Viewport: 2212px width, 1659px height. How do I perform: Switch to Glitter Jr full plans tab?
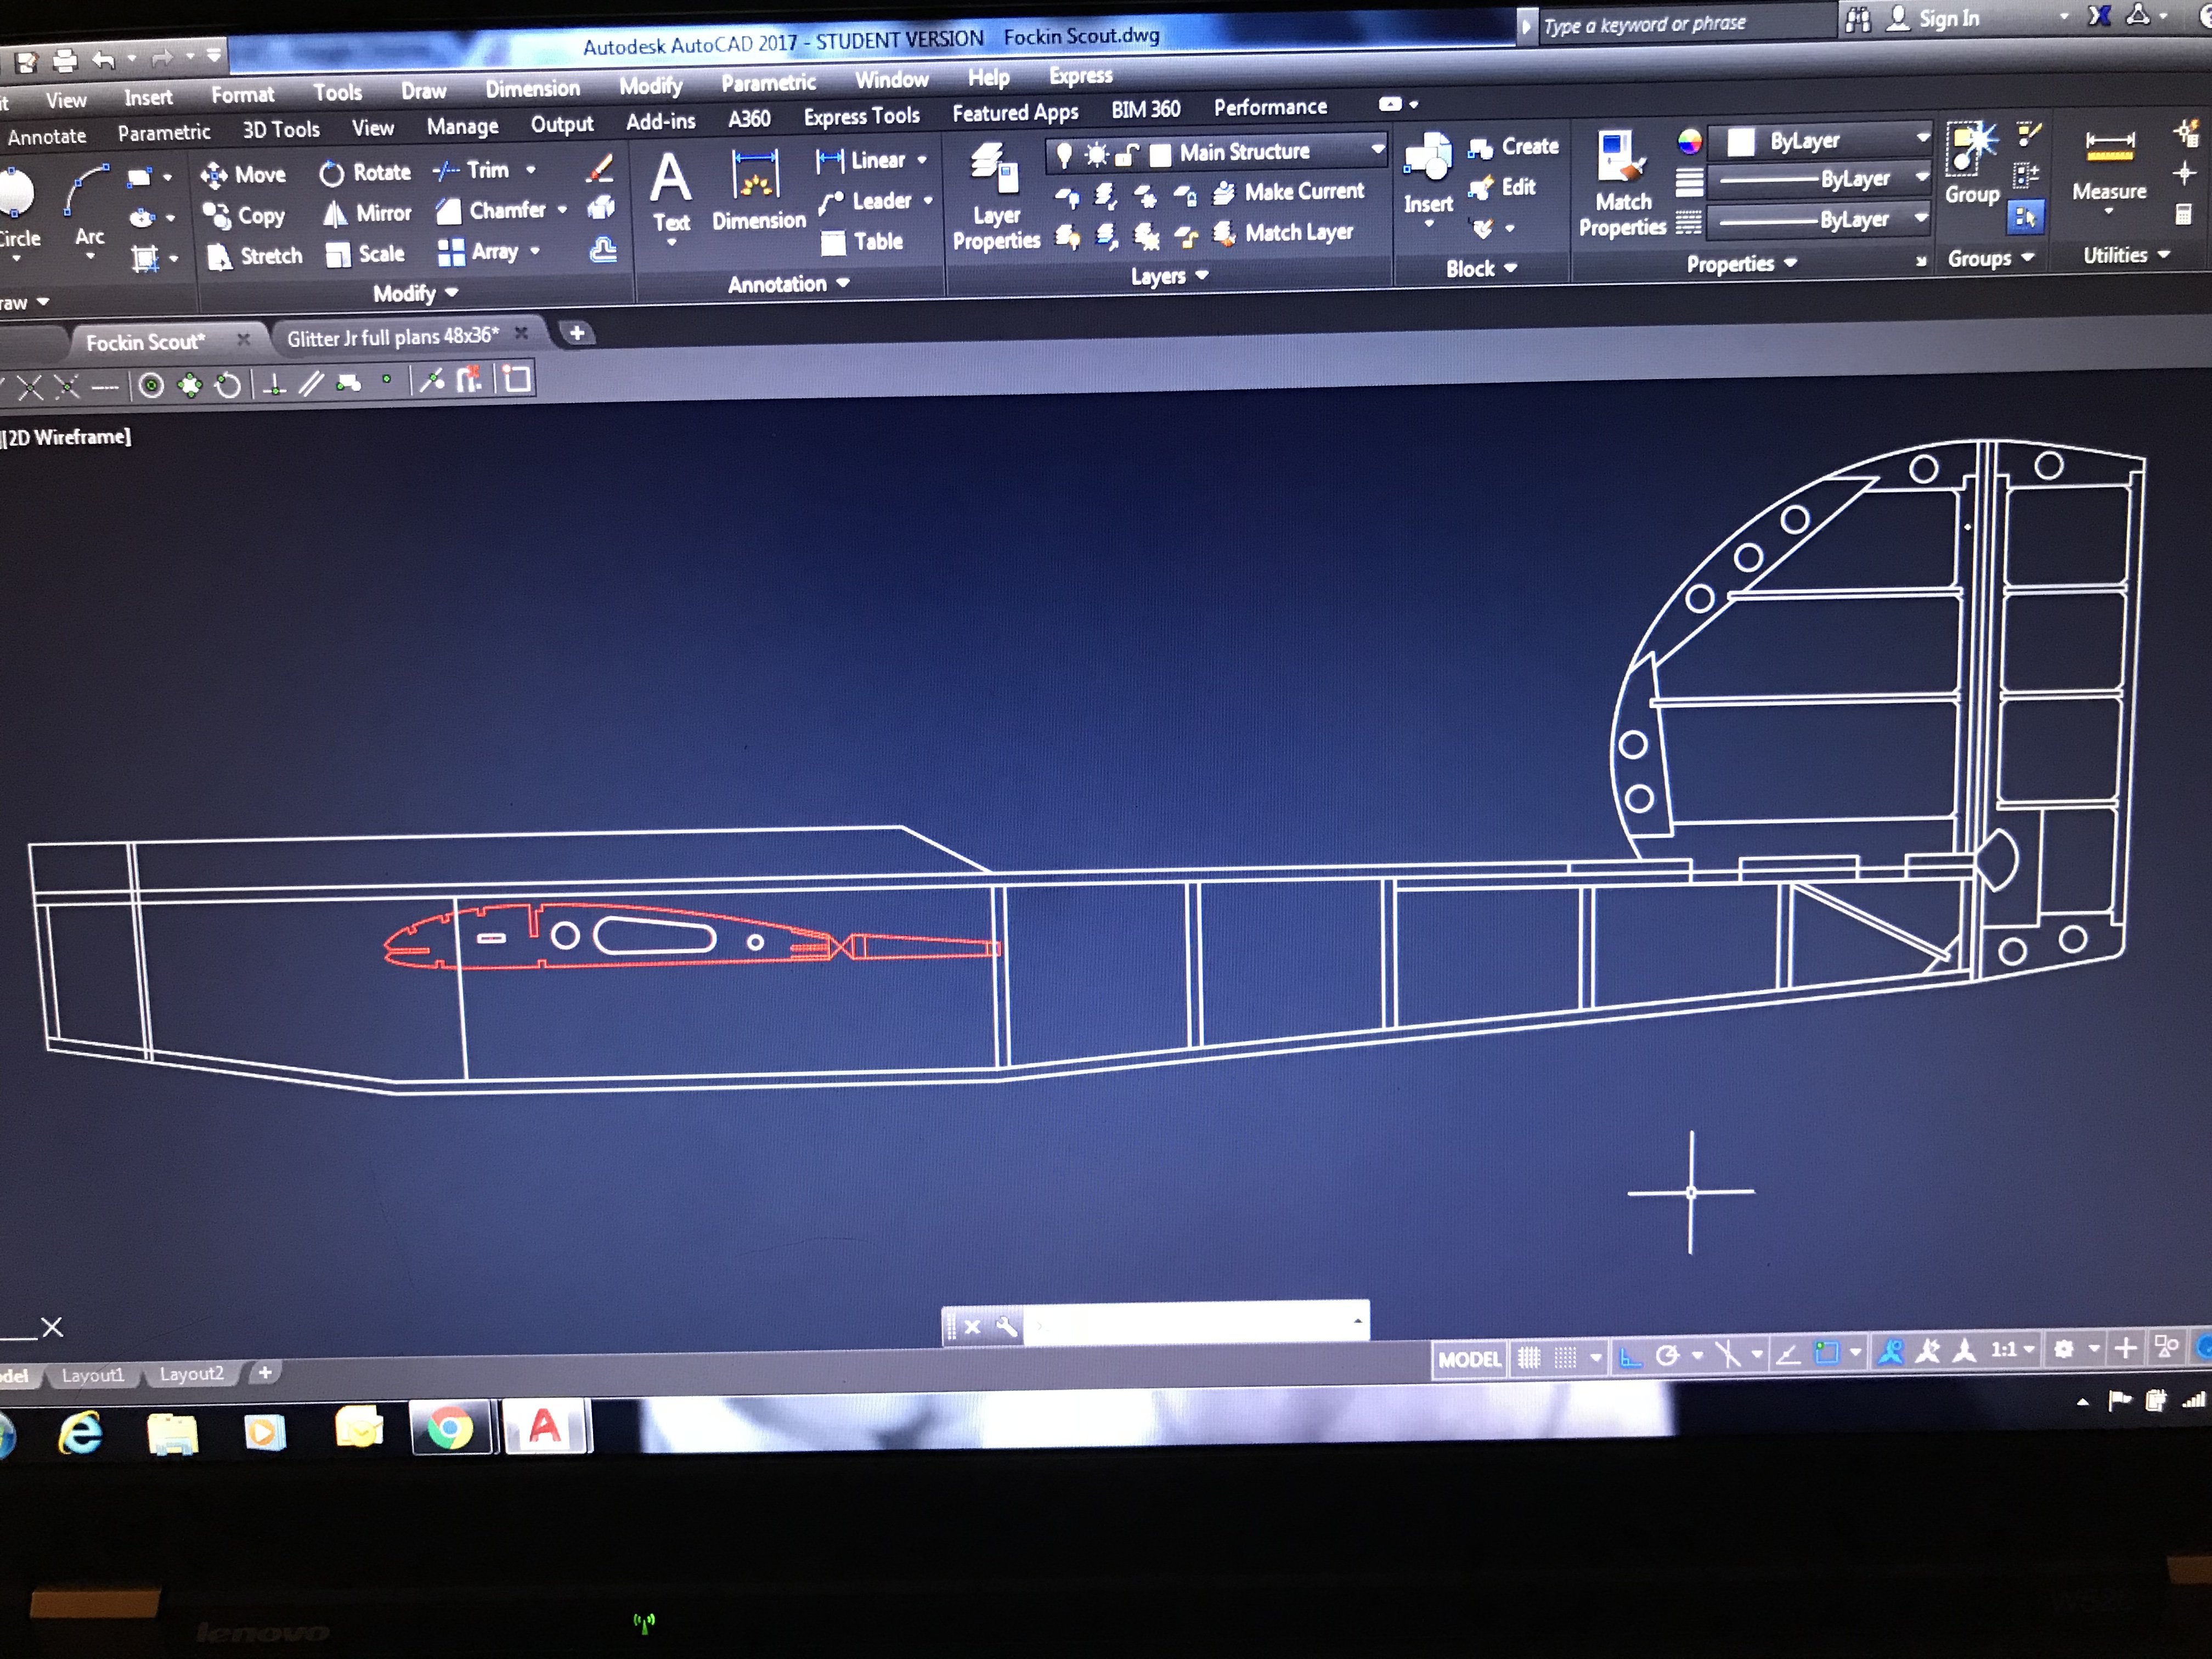point(393,337)
